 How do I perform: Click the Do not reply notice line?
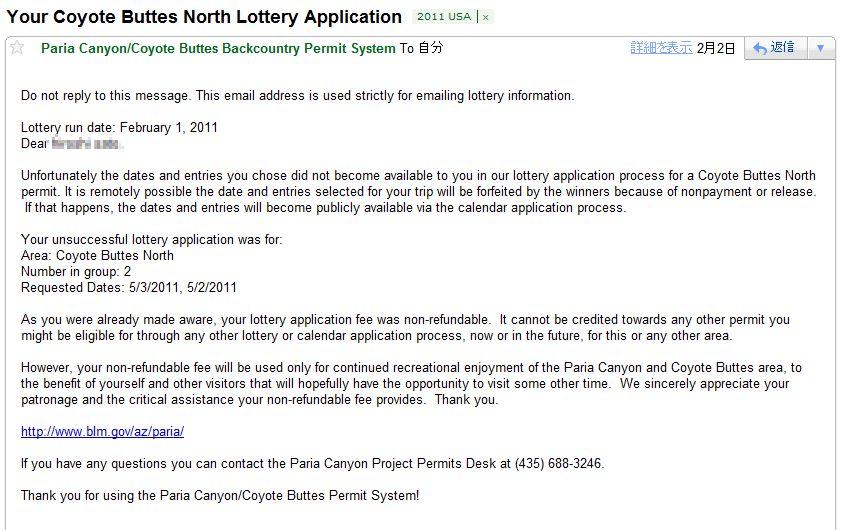tap(297, 96)
